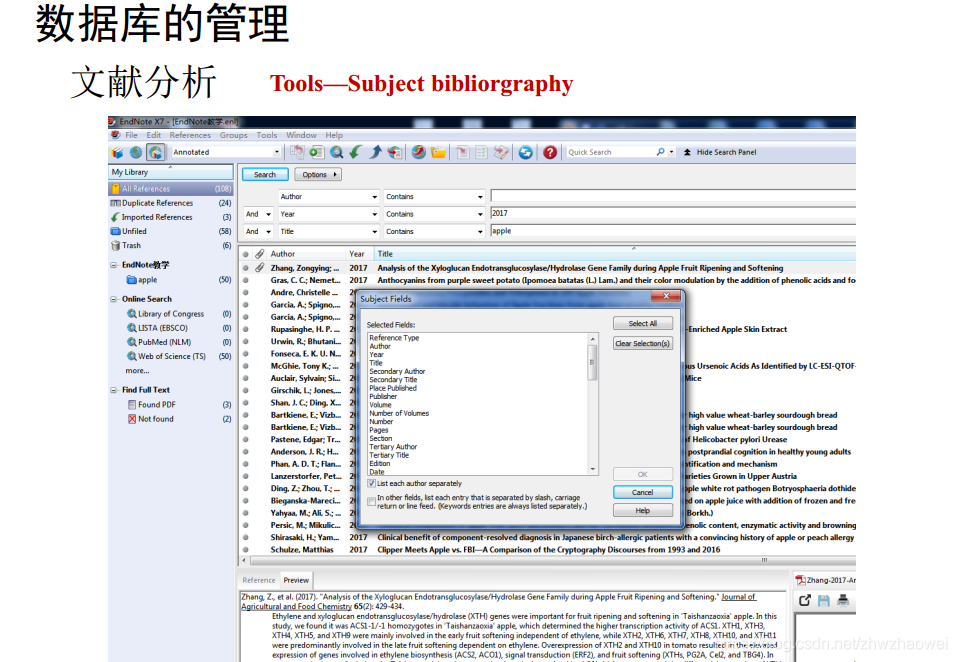Select the apple group in library
Screen dimensions: 957x662
[x=170, y=280]
